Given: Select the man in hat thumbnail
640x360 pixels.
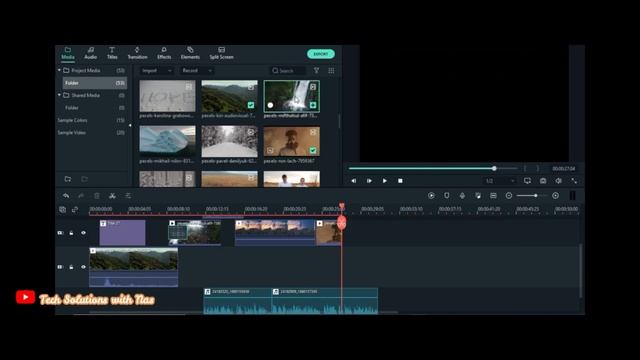Looking at the screenshot, I should coord(291,142).
